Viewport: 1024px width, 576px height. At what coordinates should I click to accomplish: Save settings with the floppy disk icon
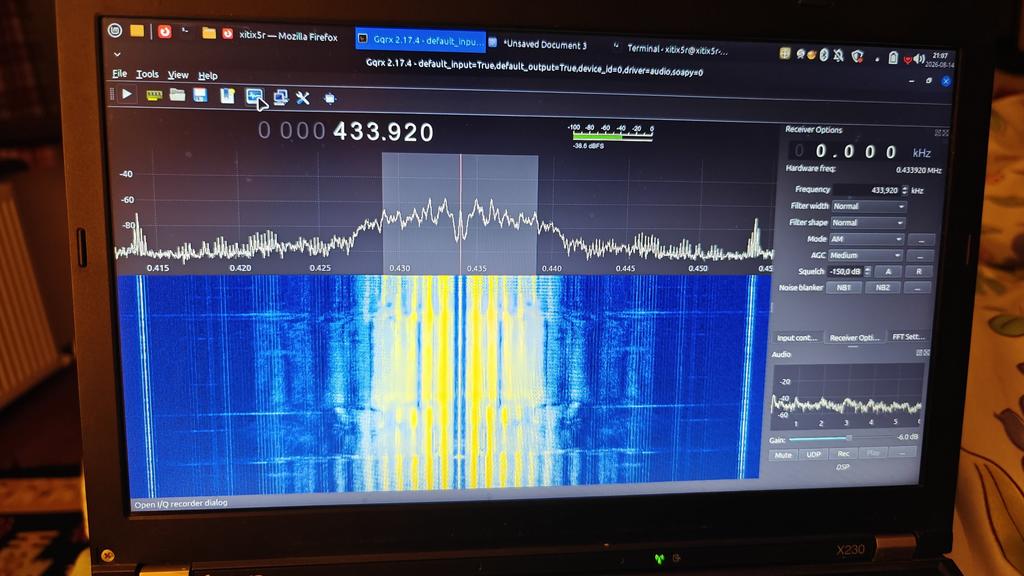[200, 95]
